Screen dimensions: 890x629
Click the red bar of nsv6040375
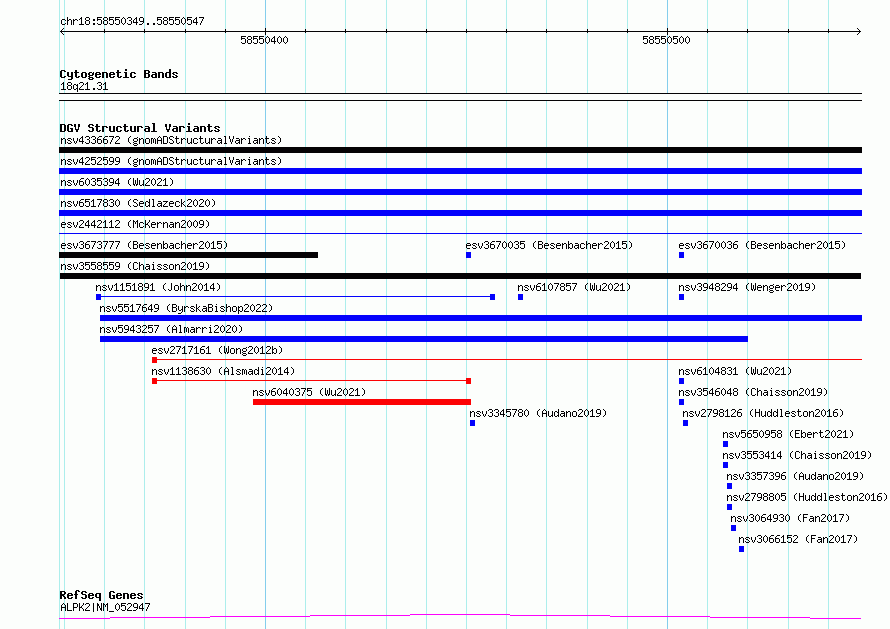(x=362, y=402)
